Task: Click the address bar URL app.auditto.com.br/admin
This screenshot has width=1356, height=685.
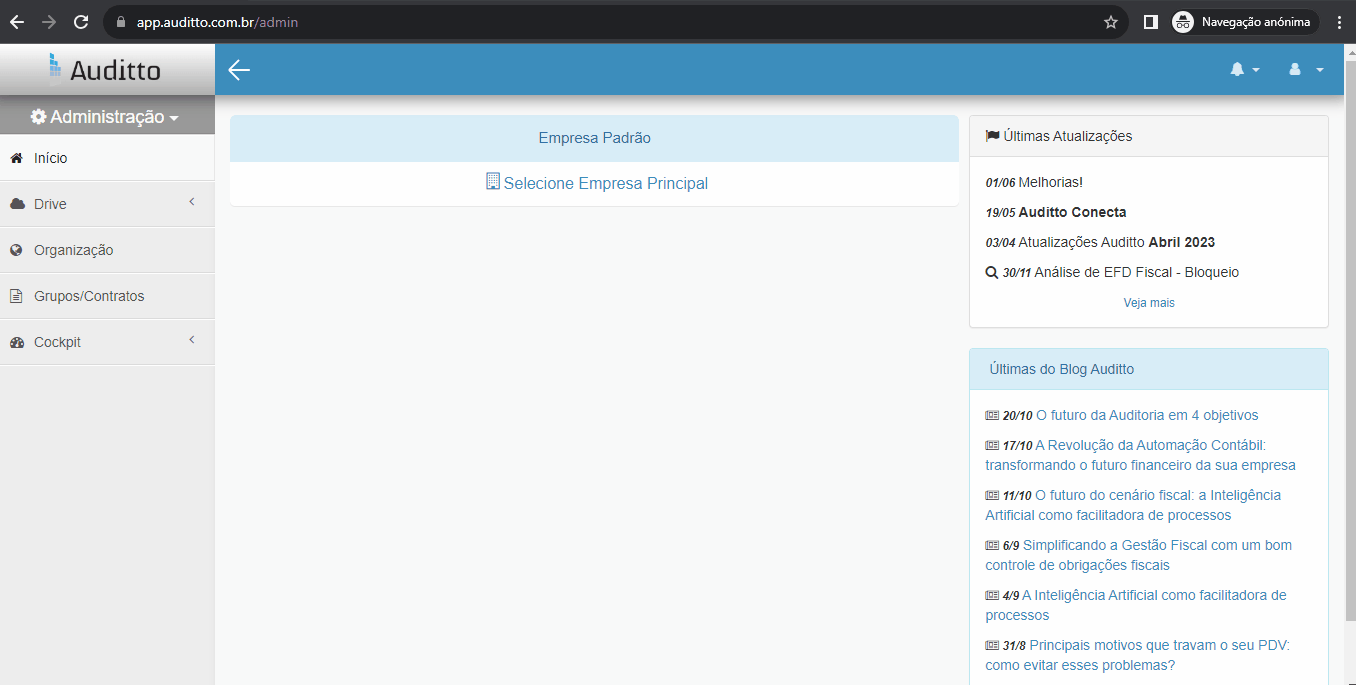Action: click(x=217, y=22)
